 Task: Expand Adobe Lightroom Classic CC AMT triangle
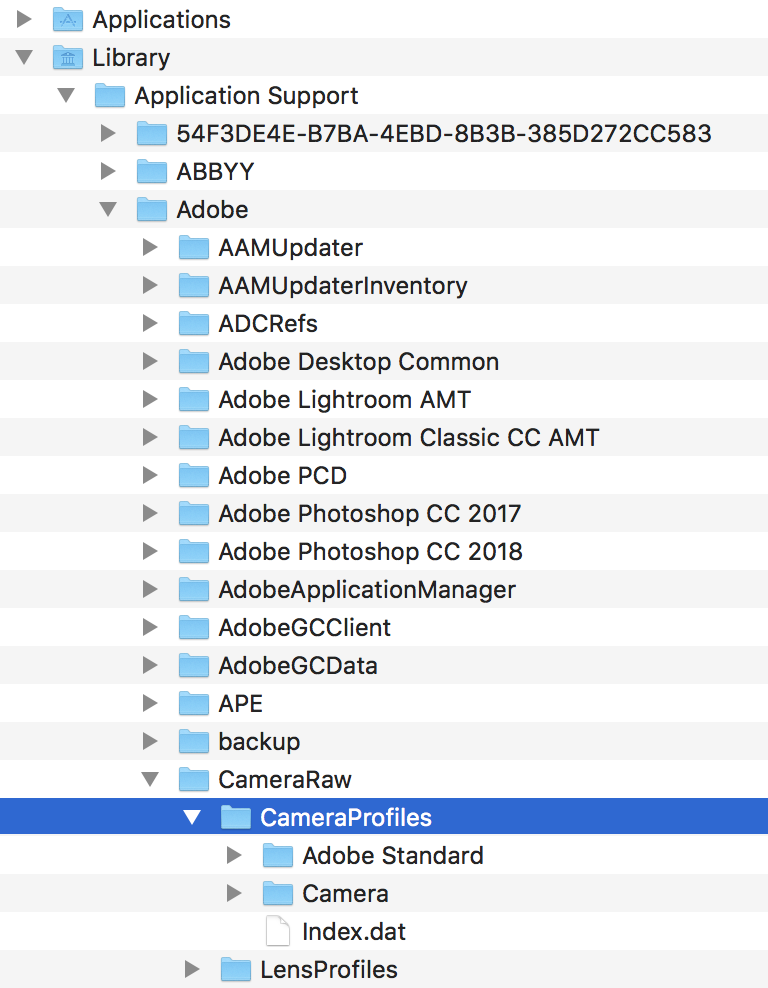click(x=150, y=437)
